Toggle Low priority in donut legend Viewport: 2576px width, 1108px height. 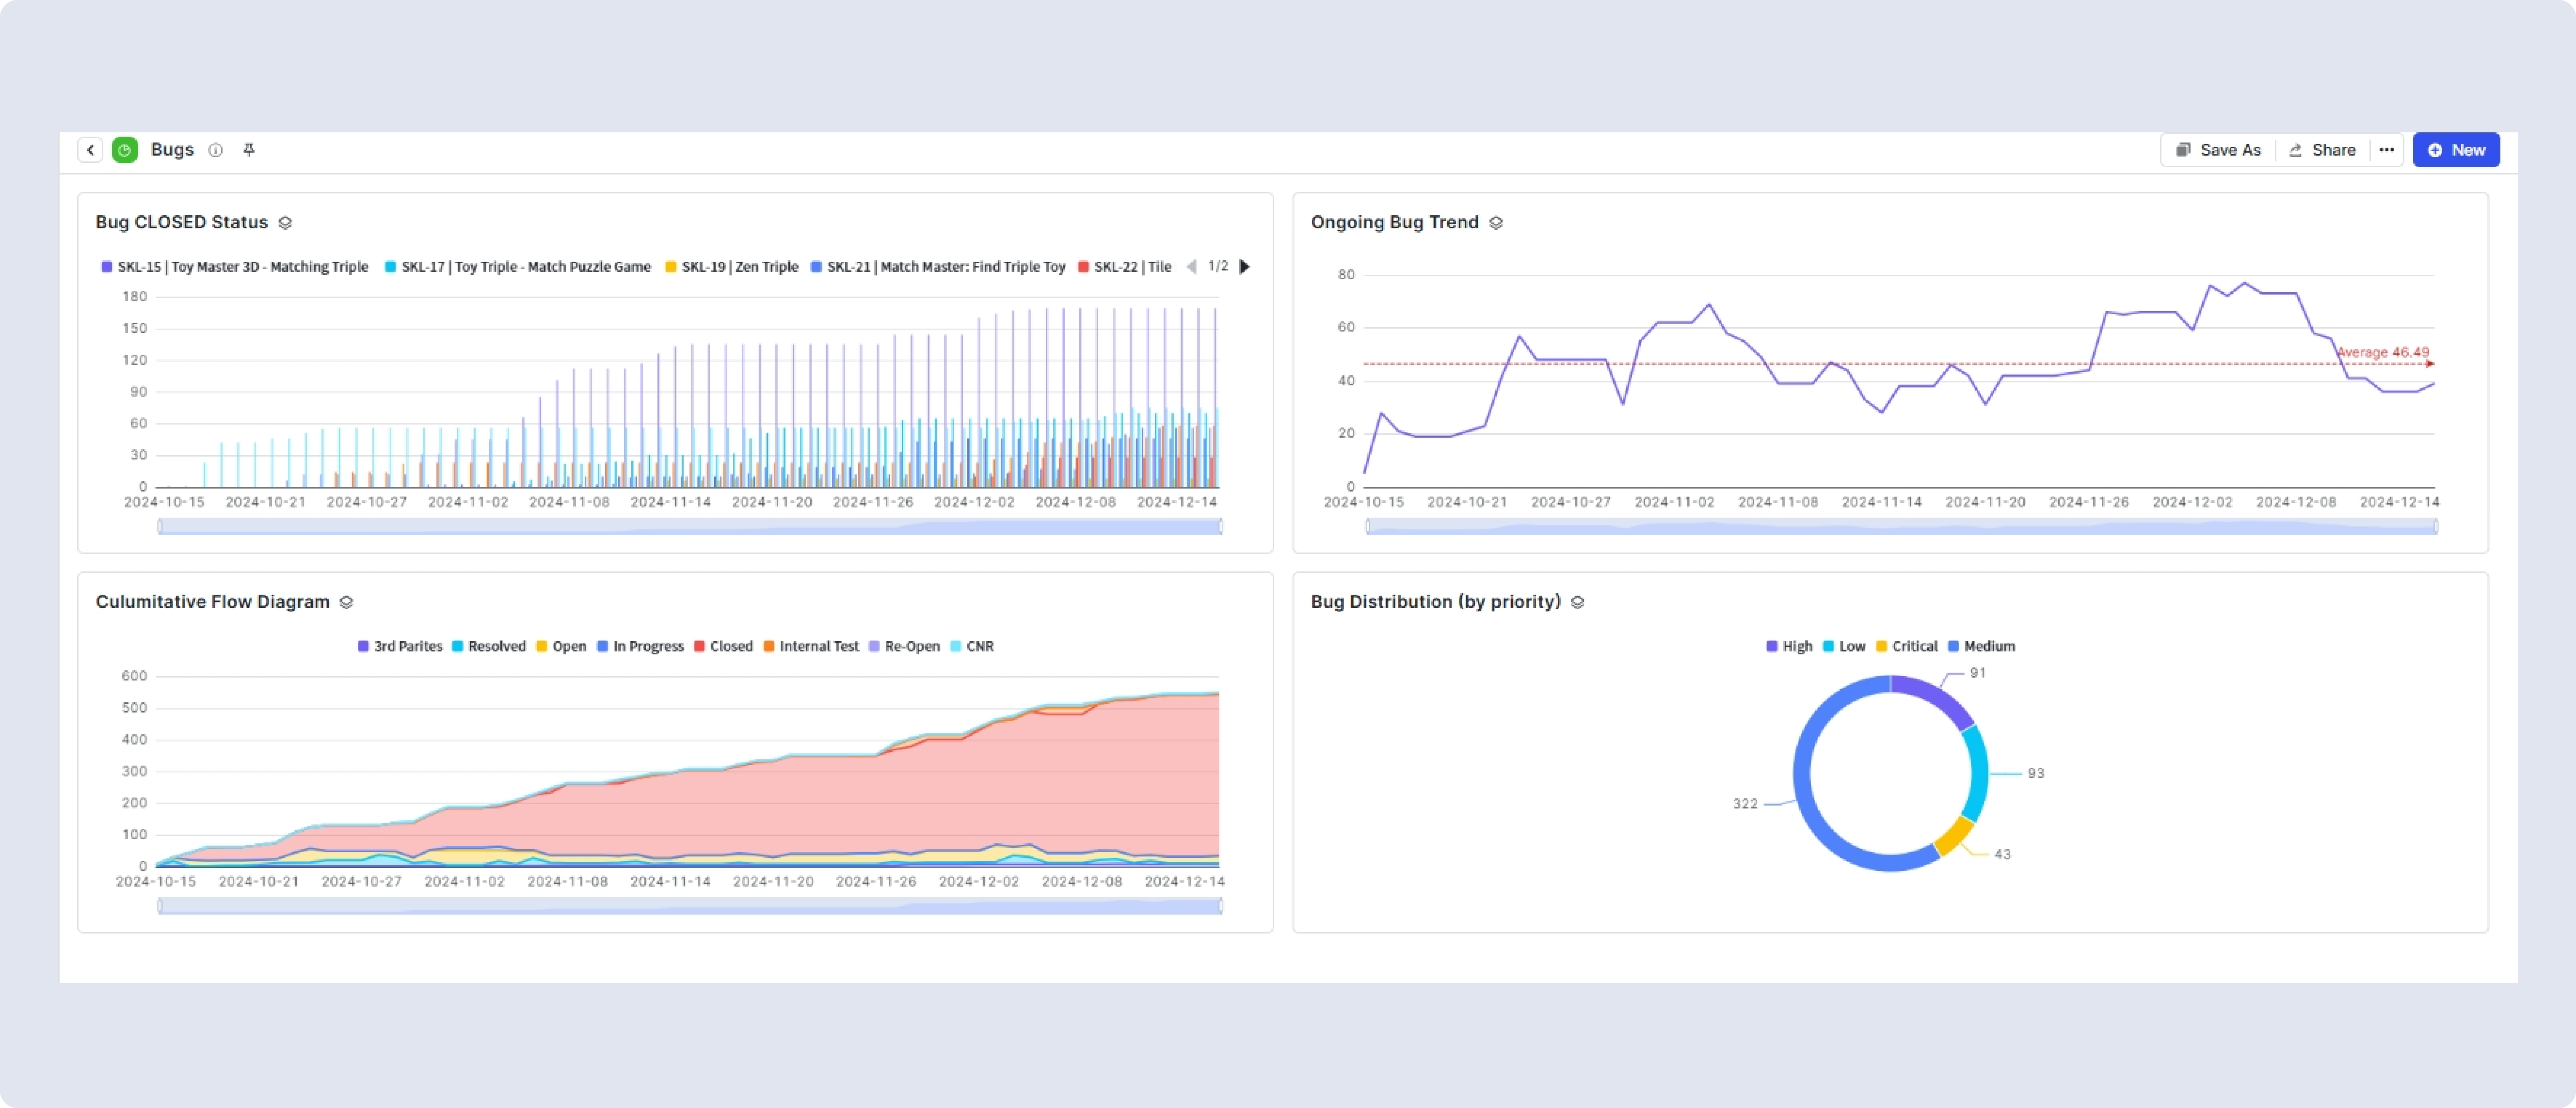click(1844, 646)
